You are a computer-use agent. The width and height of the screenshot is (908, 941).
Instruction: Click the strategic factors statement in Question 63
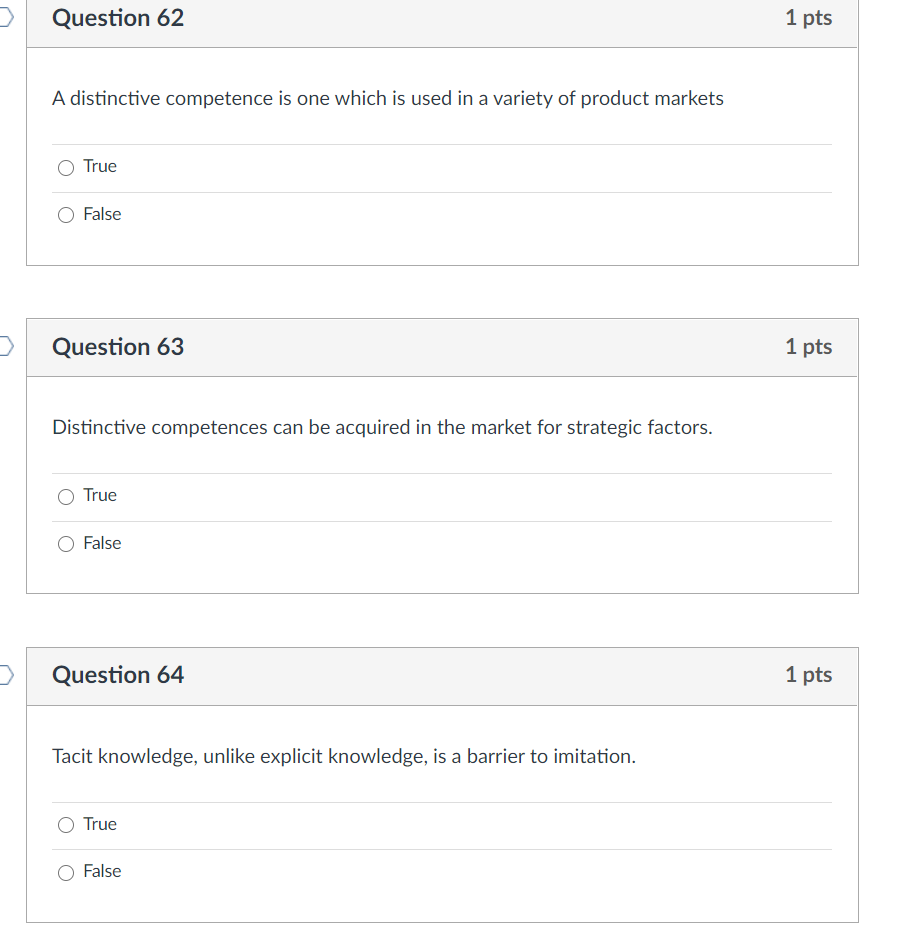381,427
